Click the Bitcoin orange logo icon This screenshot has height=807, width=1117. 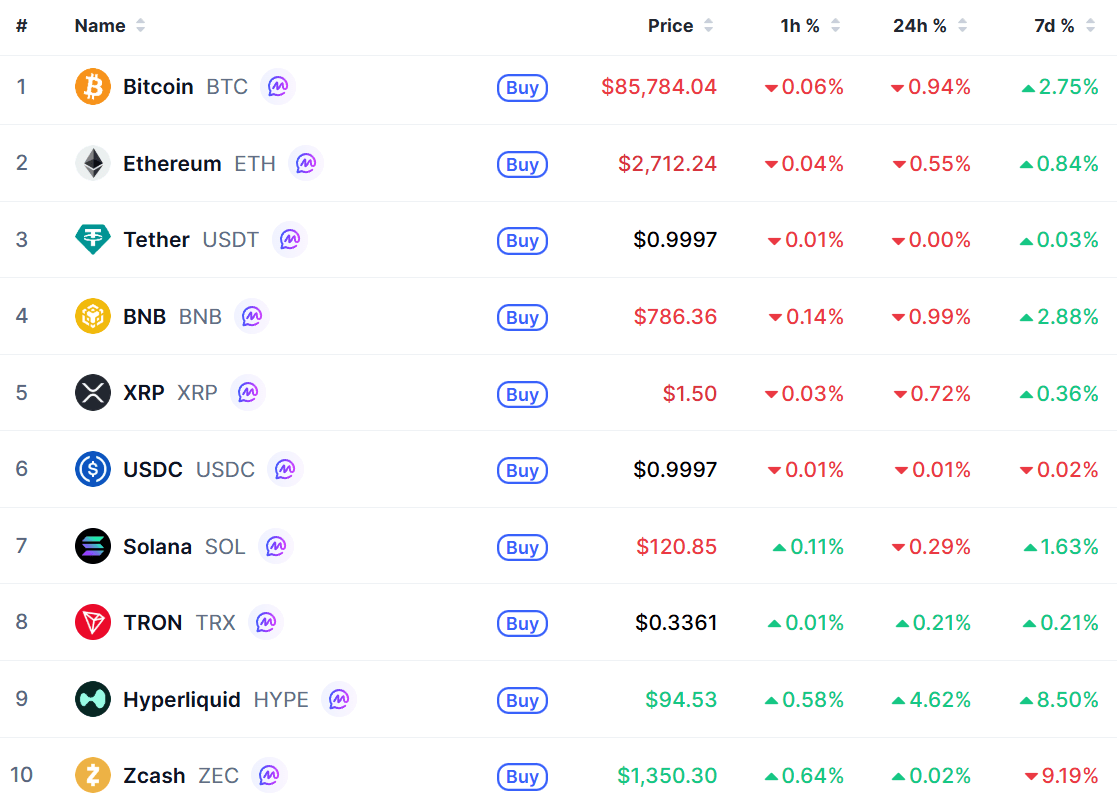93,87
